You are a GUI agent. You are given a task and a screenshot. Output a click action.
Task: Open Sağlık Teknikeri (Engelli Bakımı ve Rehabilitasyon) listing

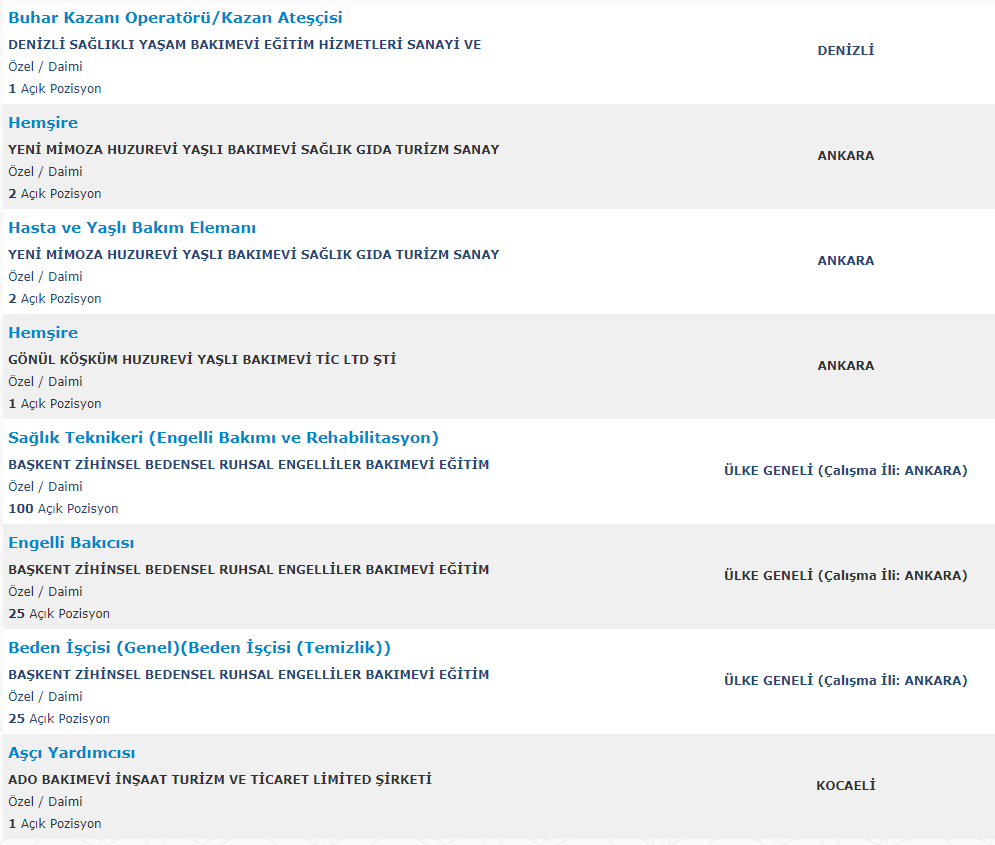point(223,438)
